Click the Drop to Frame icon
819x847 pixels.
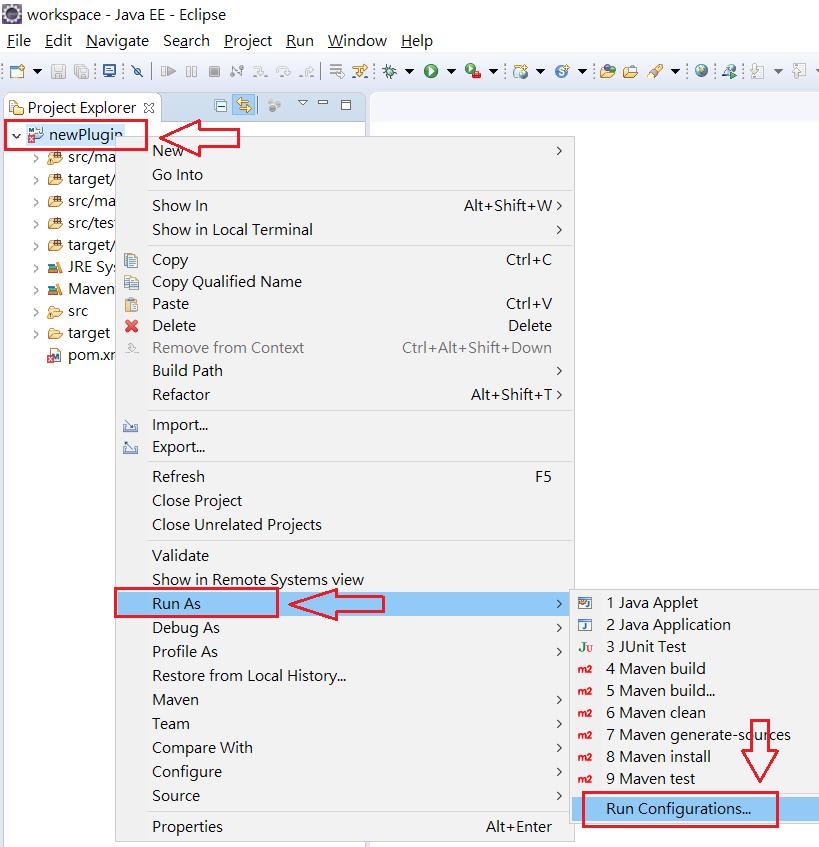337,71
